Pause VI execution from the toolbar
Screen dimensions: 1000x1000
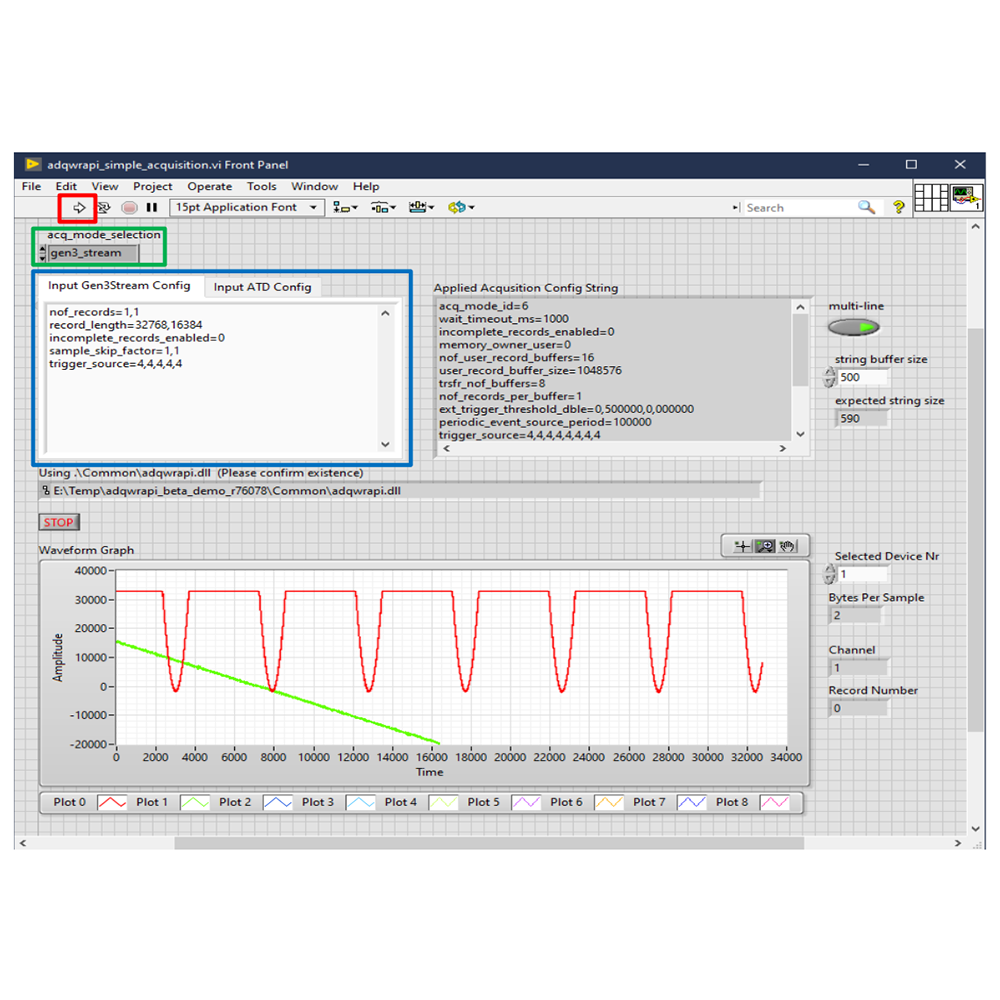(x=152, y=207)
